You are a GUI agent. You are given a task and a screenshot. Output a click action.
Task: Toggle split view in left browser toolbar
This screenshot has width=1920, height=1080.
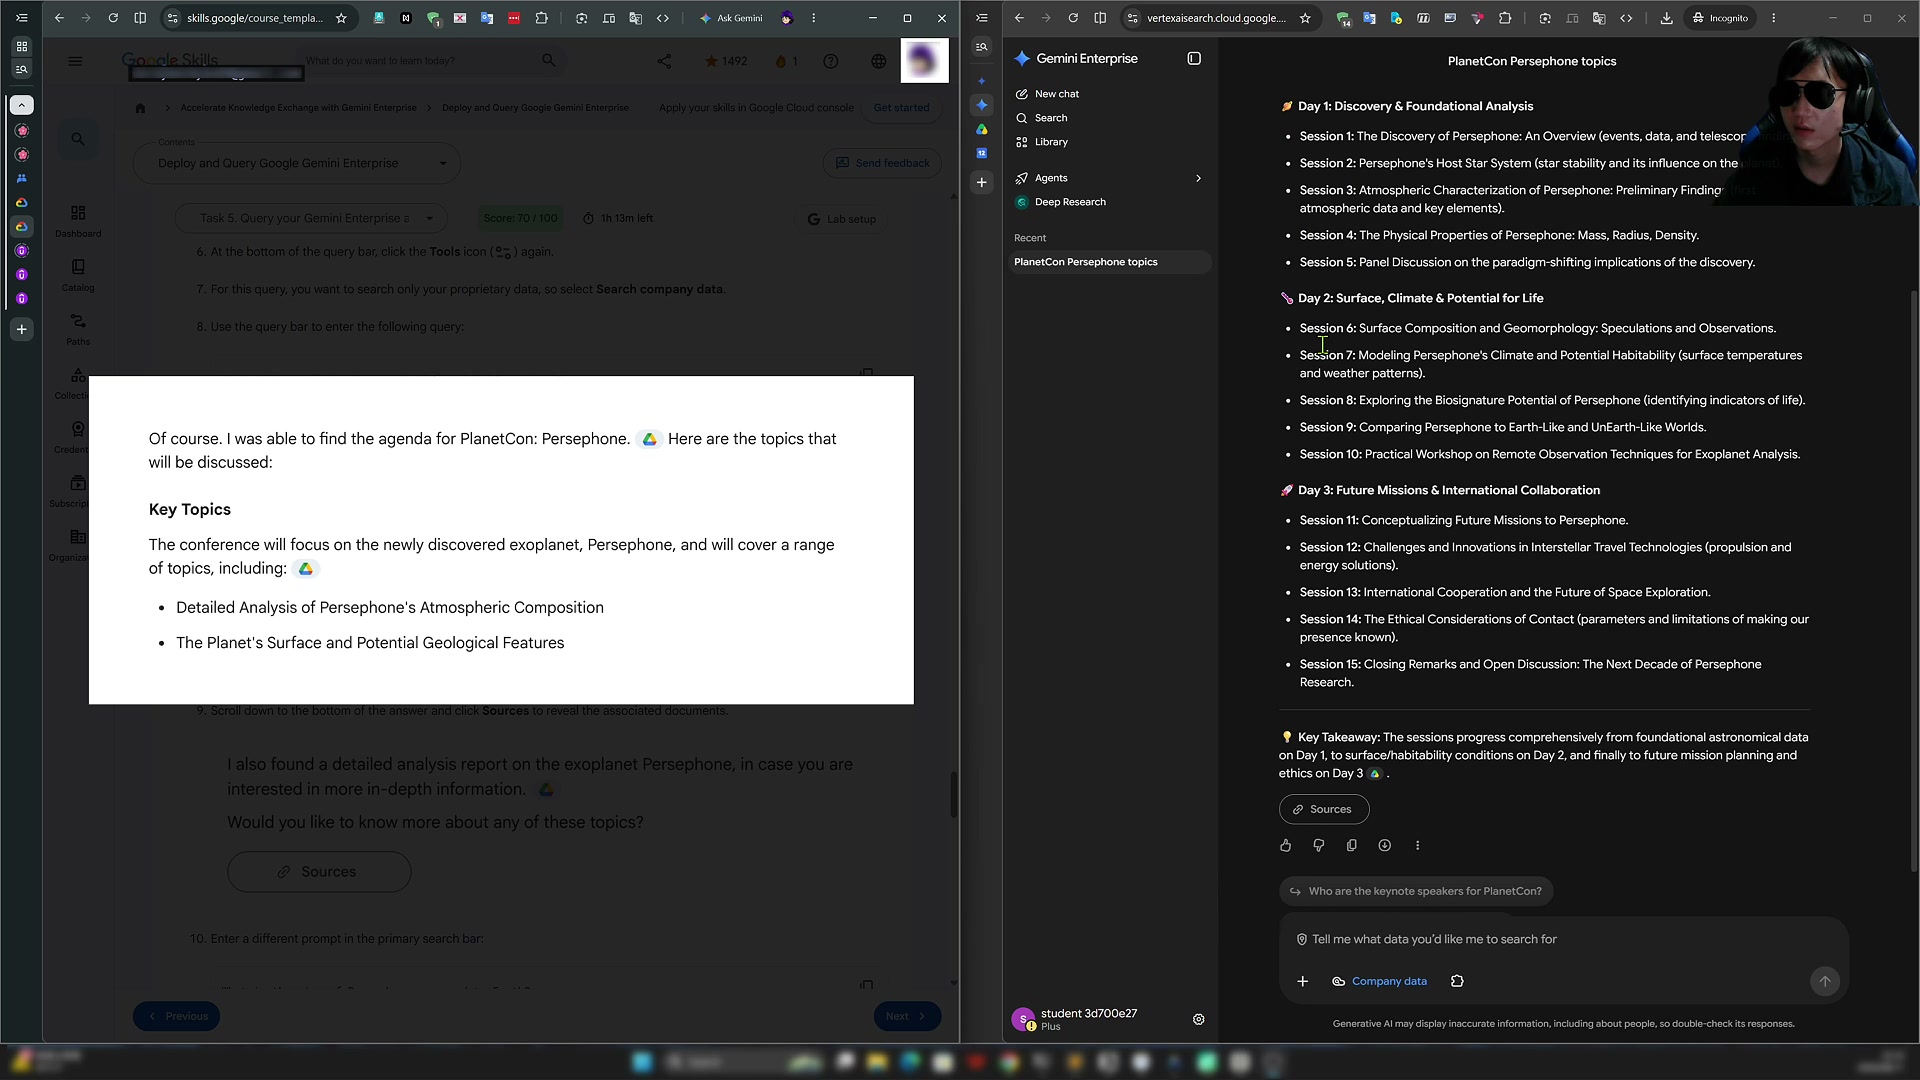pos(140,18)
